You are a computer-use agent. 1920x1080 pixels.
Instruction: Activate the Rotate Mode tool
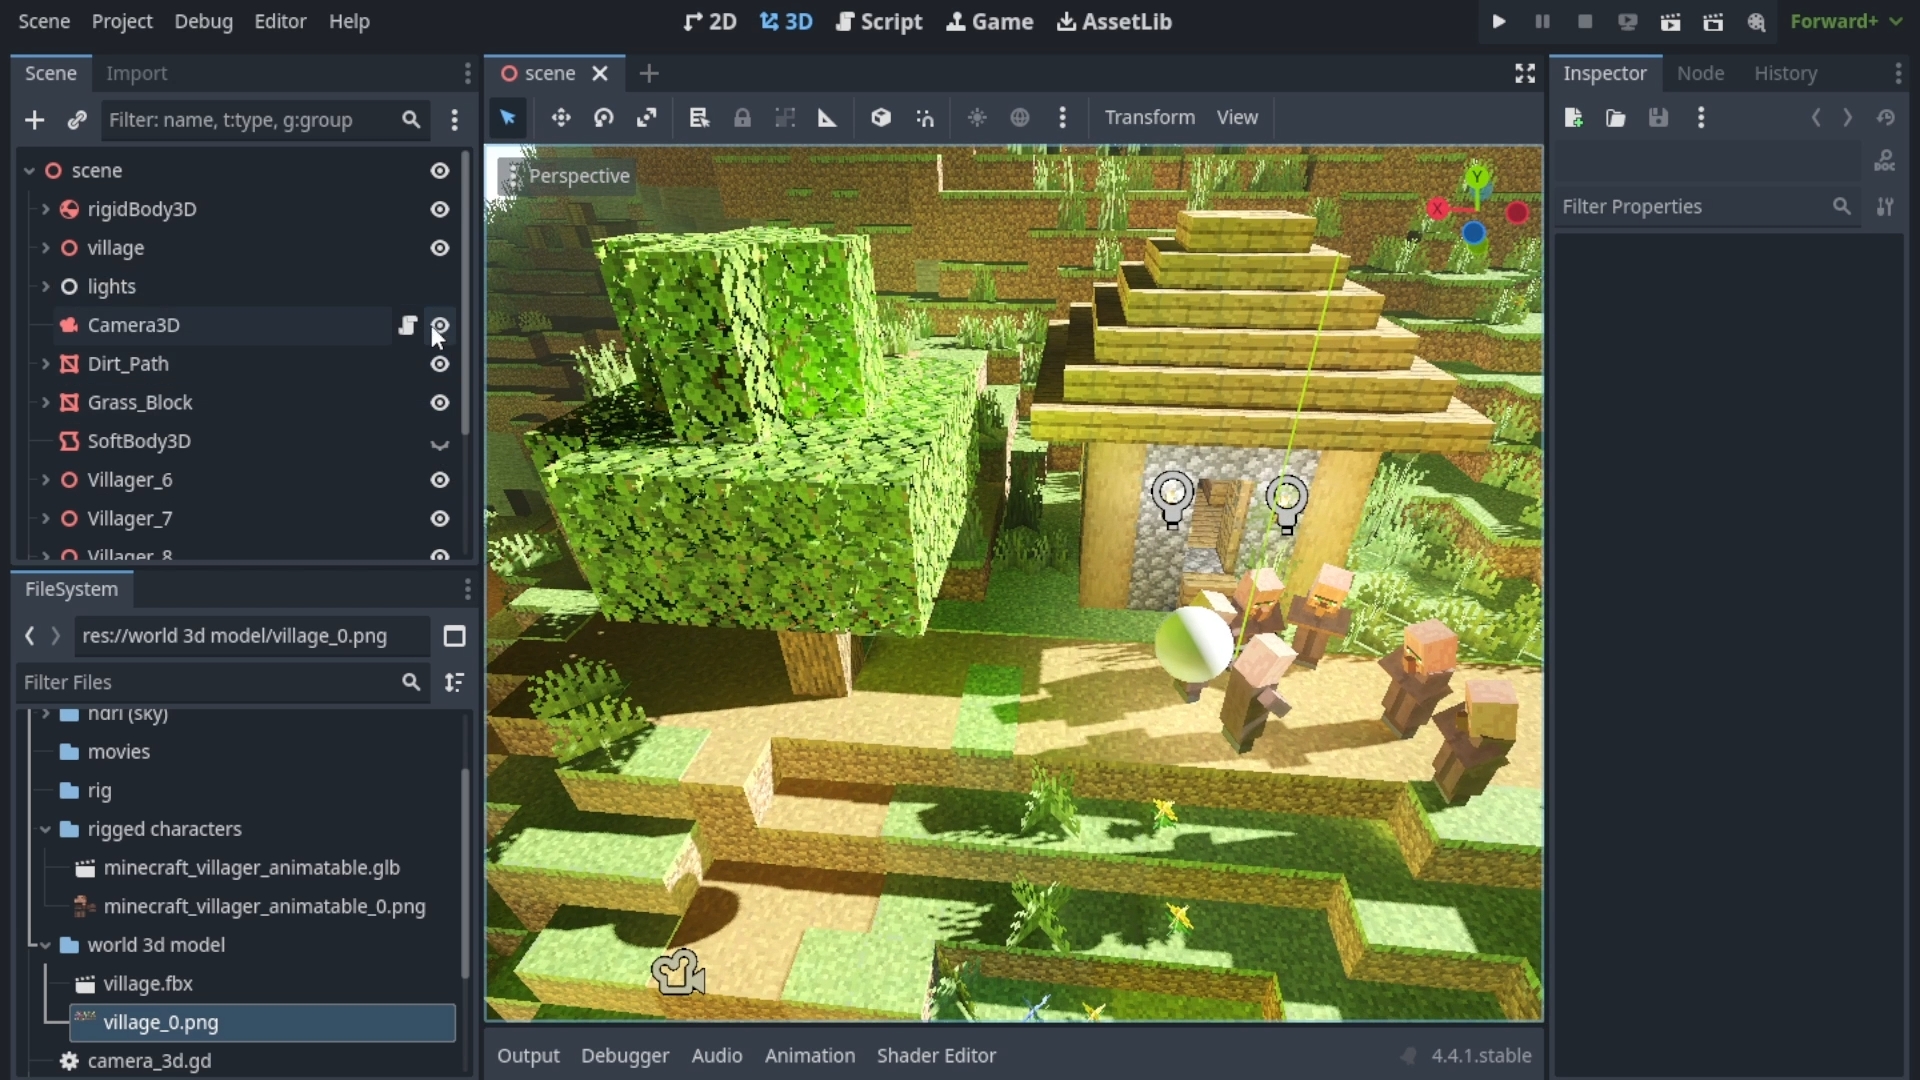(x=604, y=118)
